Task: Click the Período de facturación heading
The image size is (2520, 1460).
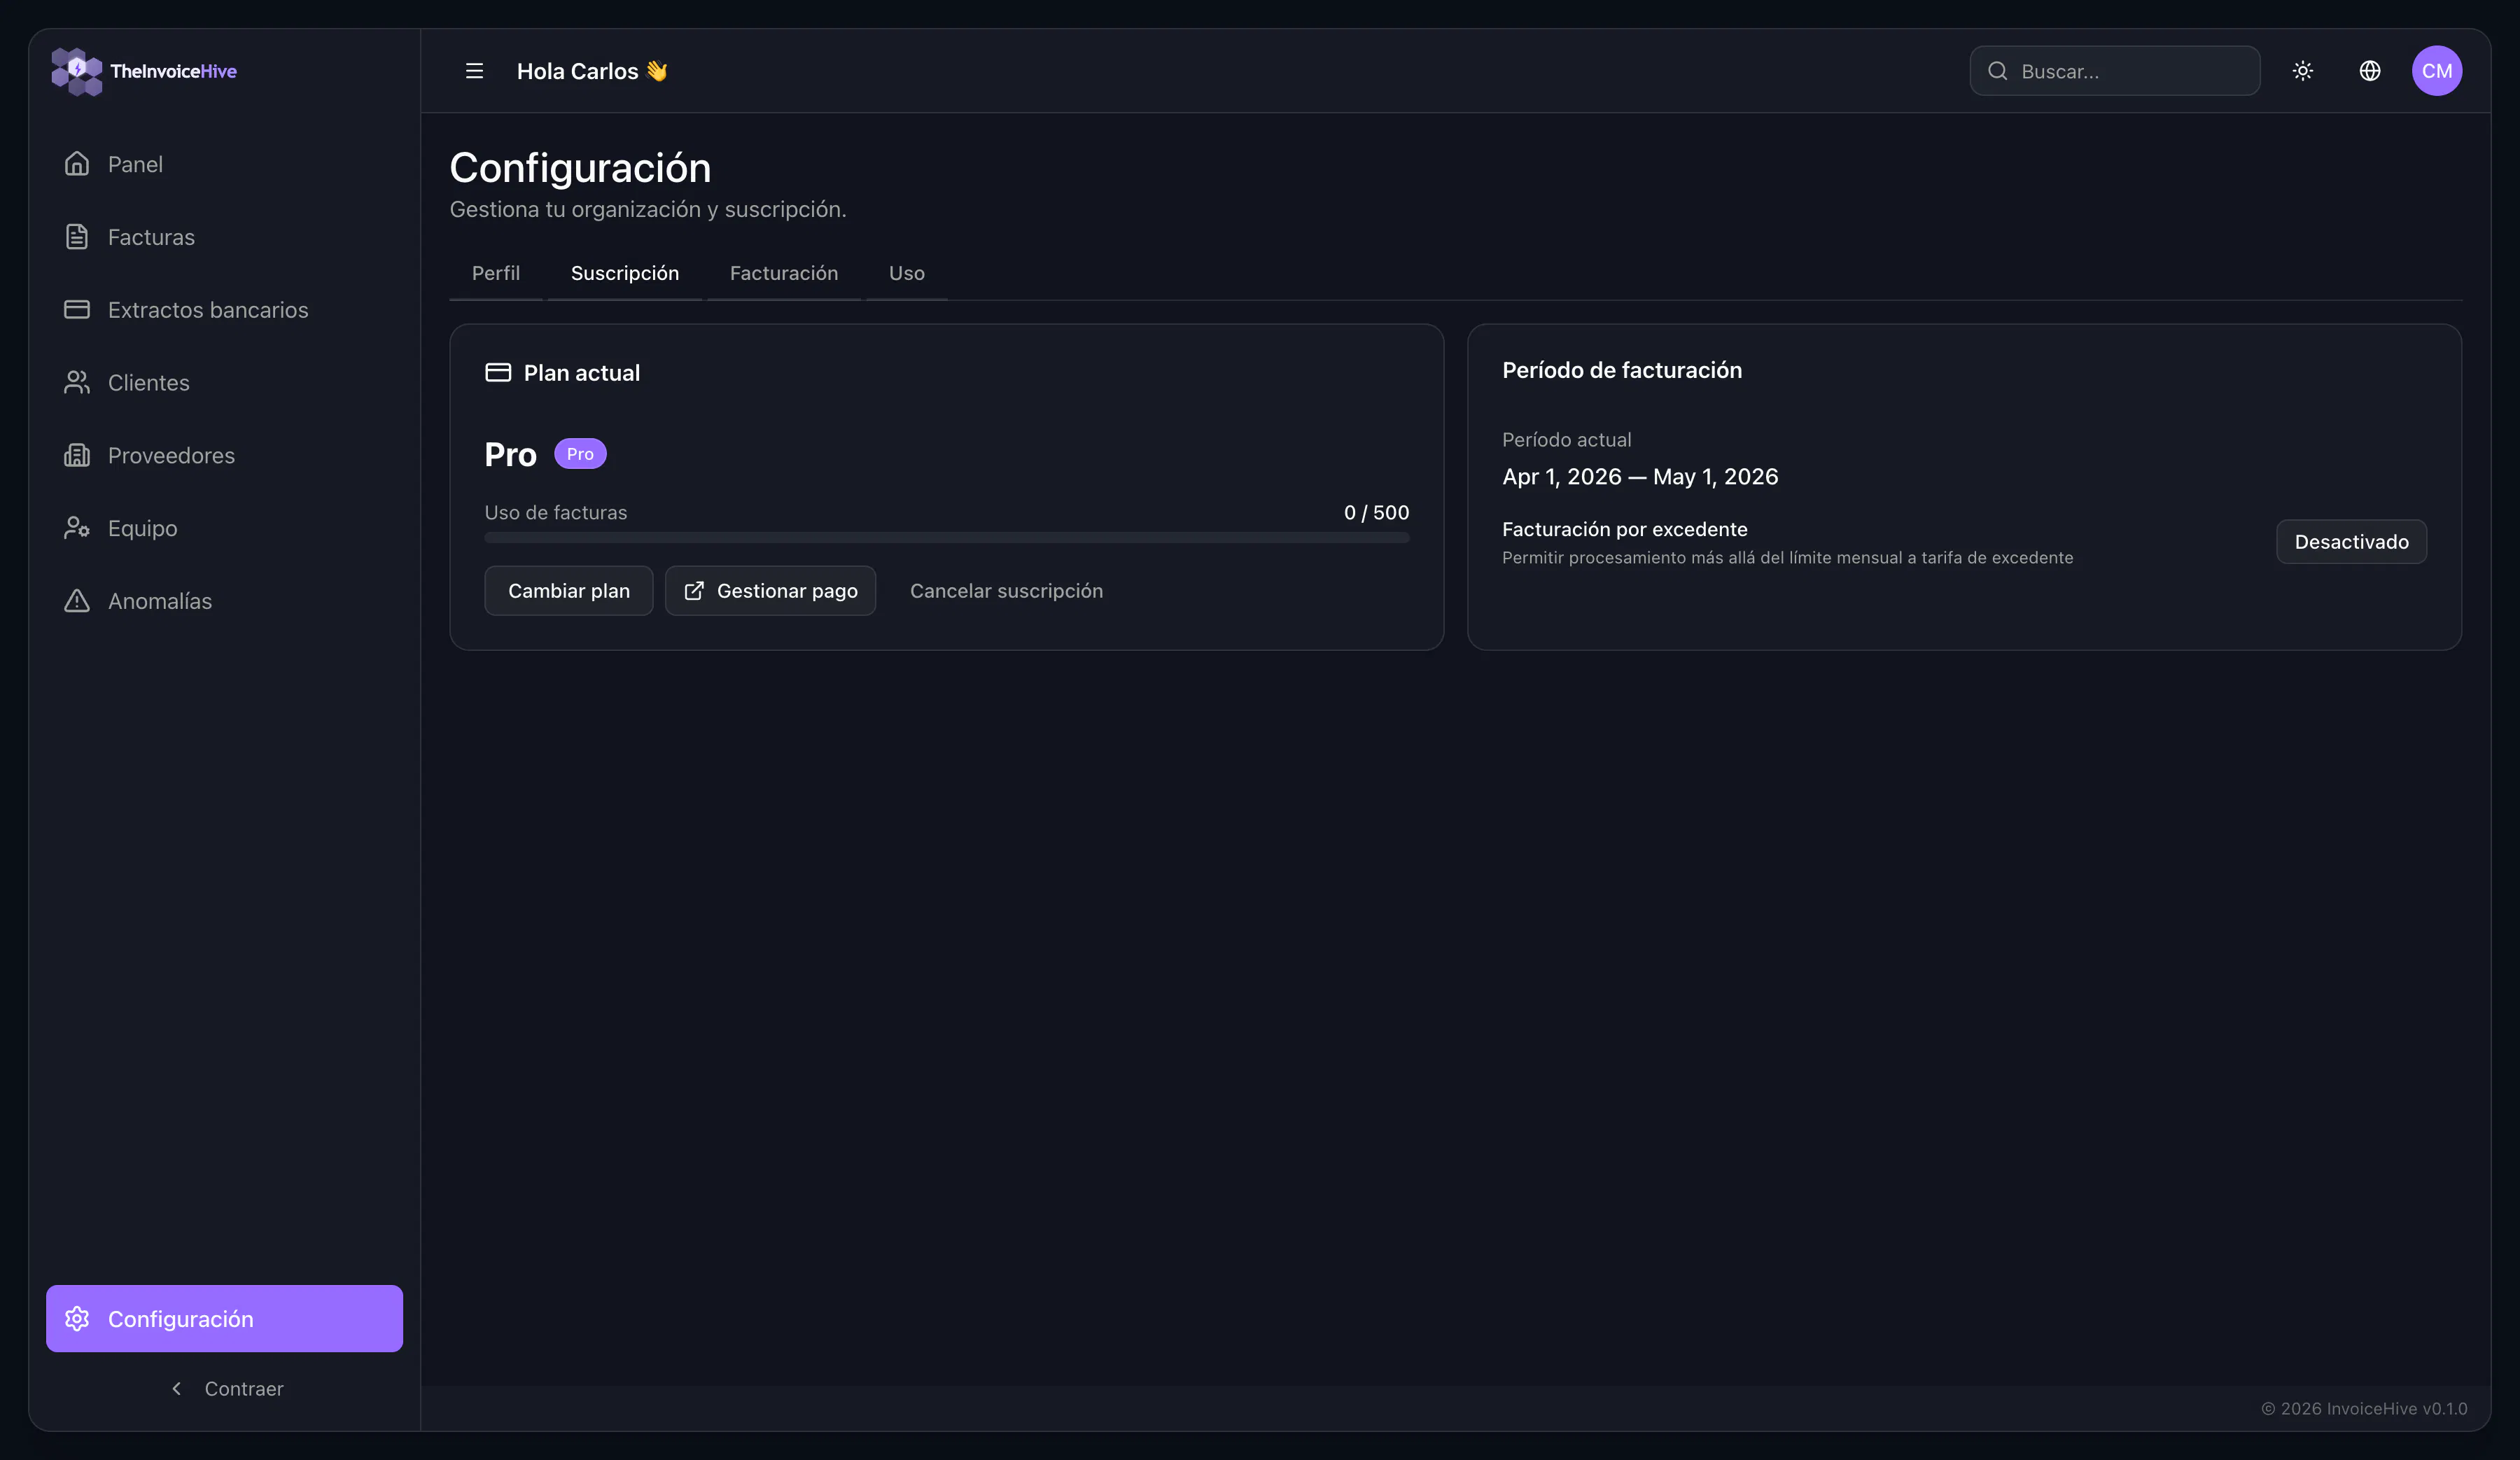Action: (x=1622, y=371)
